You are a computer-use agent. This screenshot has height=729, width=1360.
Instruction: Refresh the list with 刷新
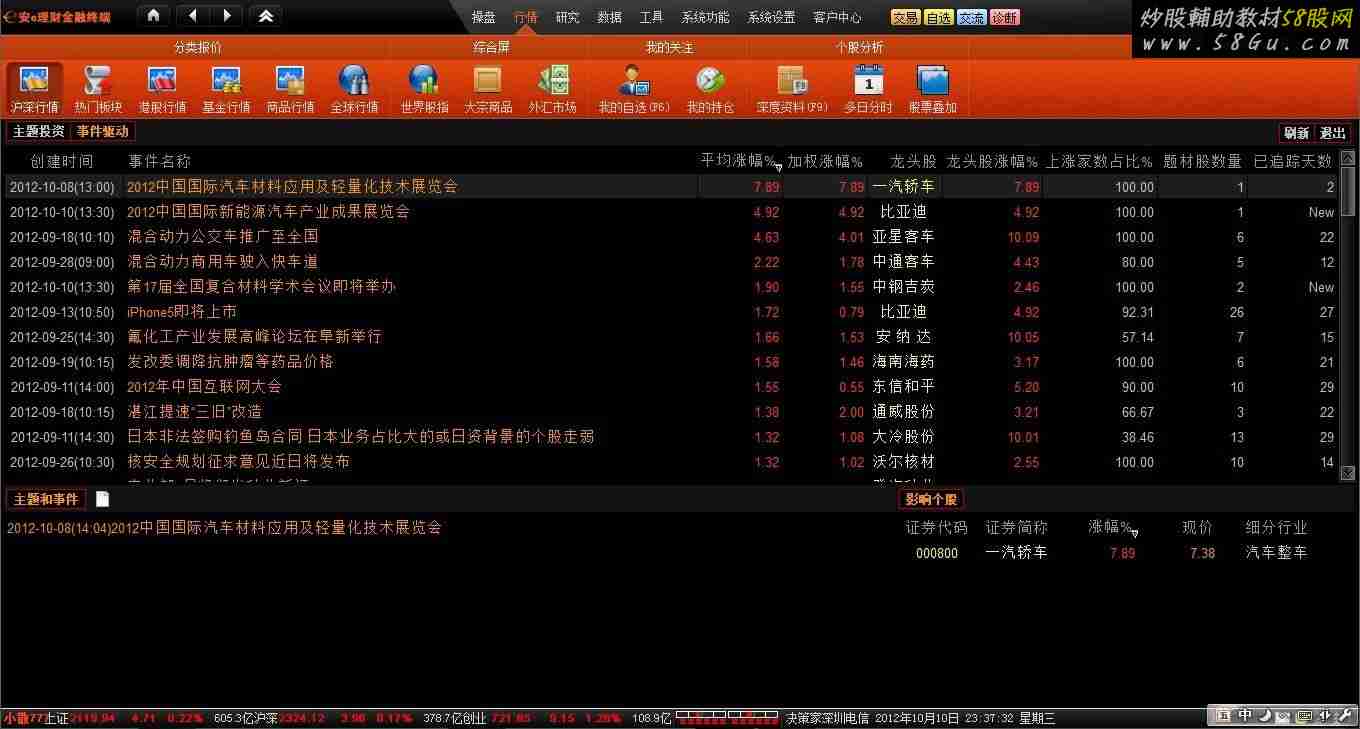[x=1296, y=132]
